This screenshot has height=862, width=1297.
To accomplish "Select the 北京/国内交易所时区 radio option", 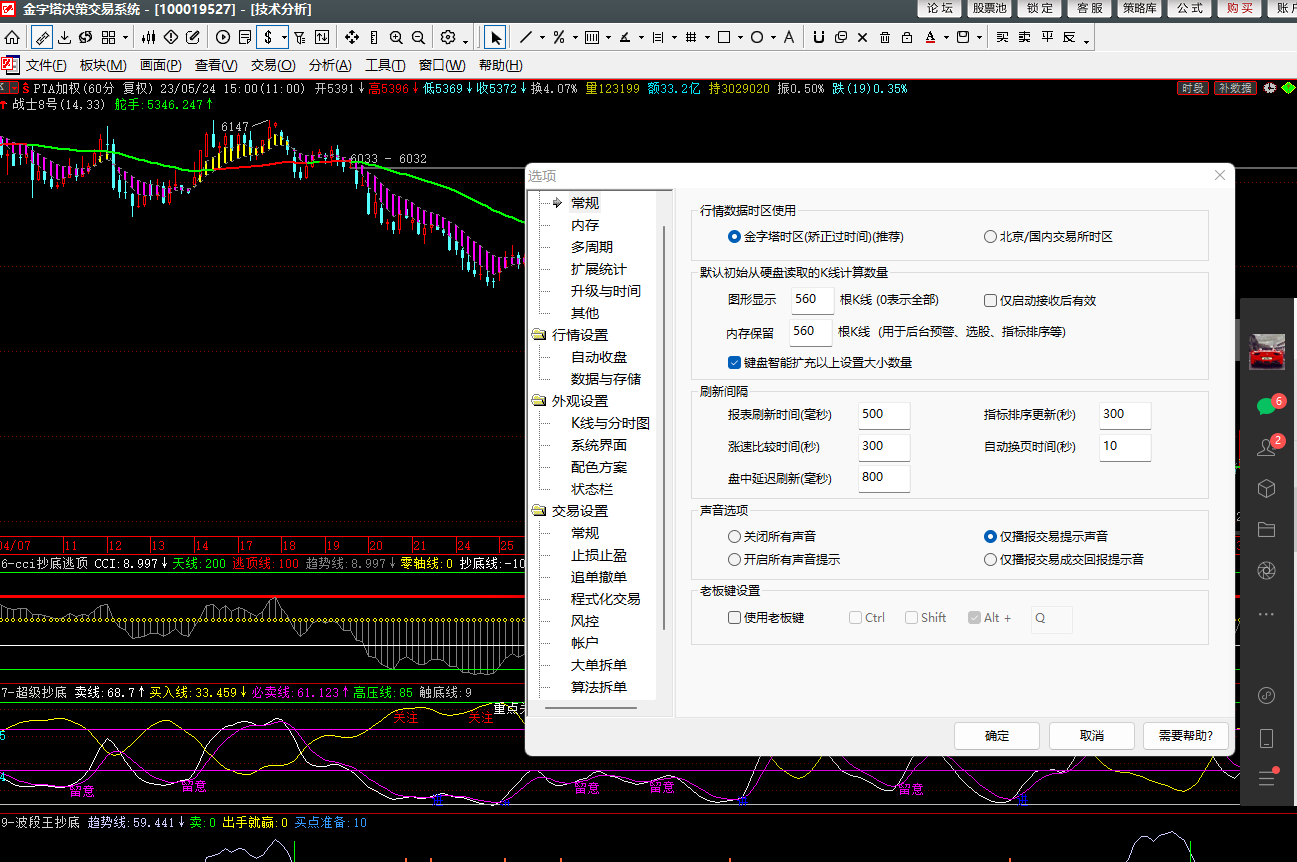I will [991, 237].
